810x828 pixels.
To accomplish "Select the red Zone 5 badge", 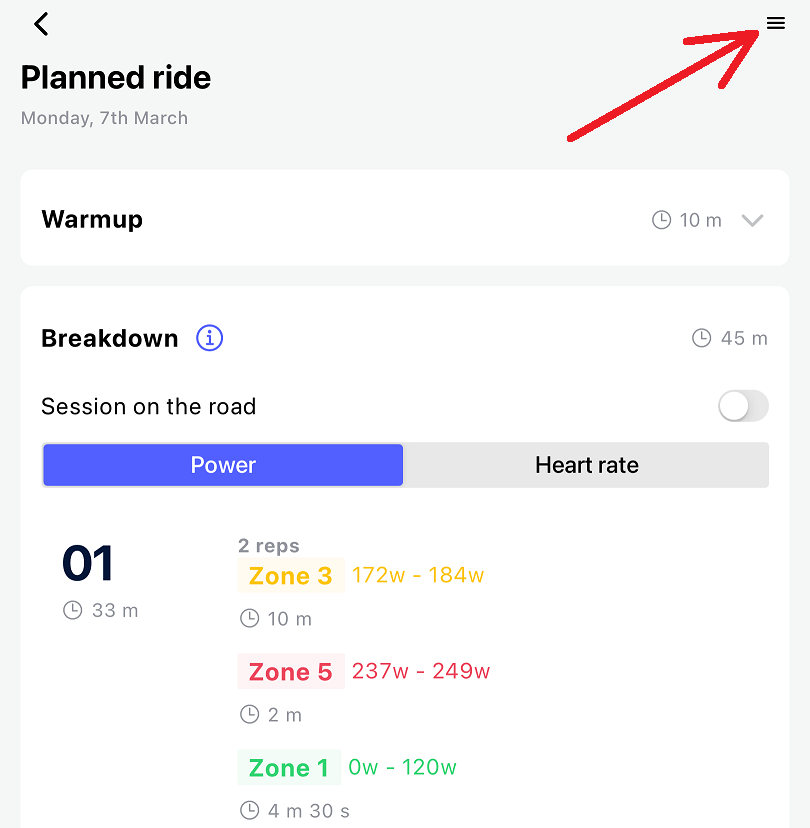I will coord(290,672).
